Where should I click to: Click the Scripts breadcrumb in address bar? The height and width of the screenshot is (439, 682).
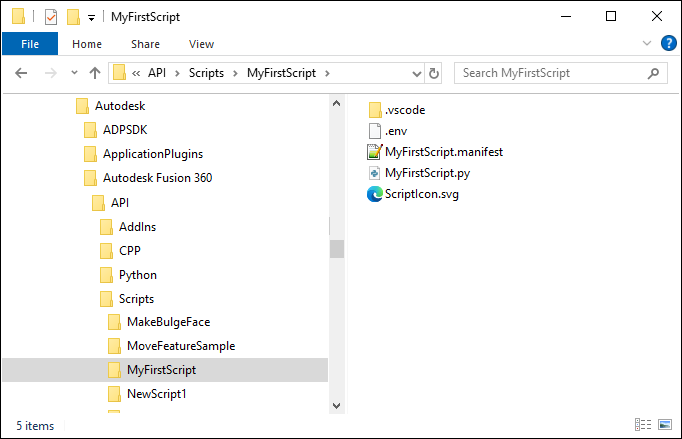(x=208, y=73)
